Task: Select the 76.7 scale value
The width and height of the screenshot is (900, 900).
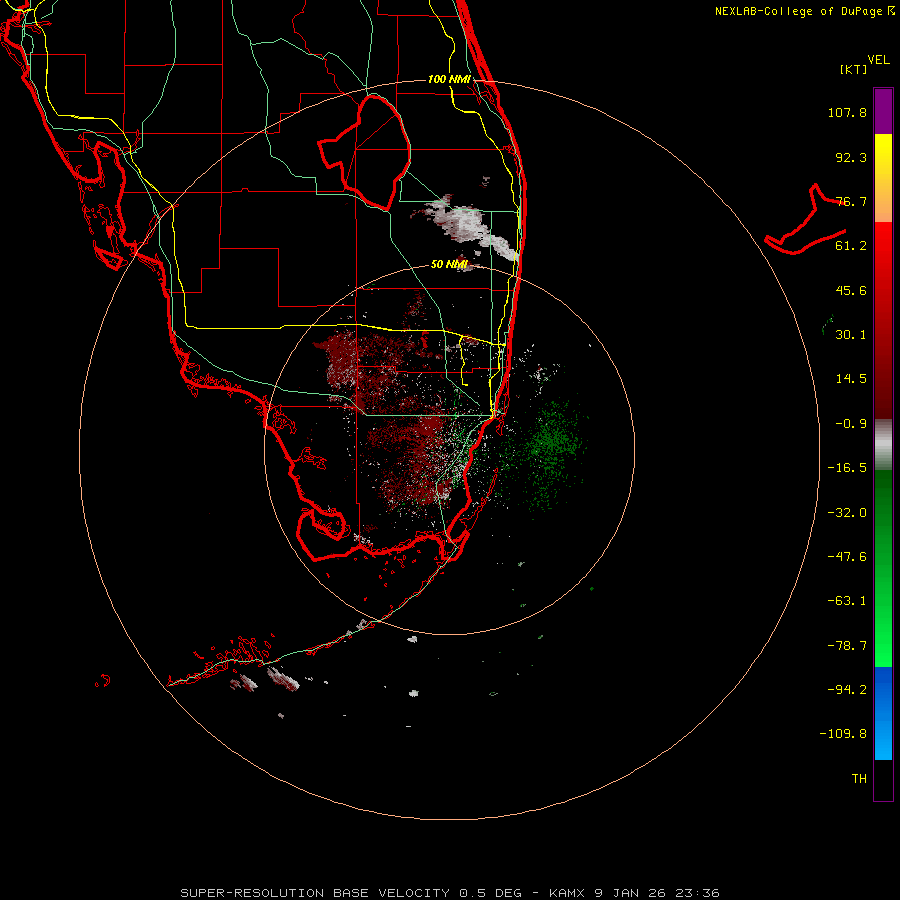Action: (x=851, y=201)
